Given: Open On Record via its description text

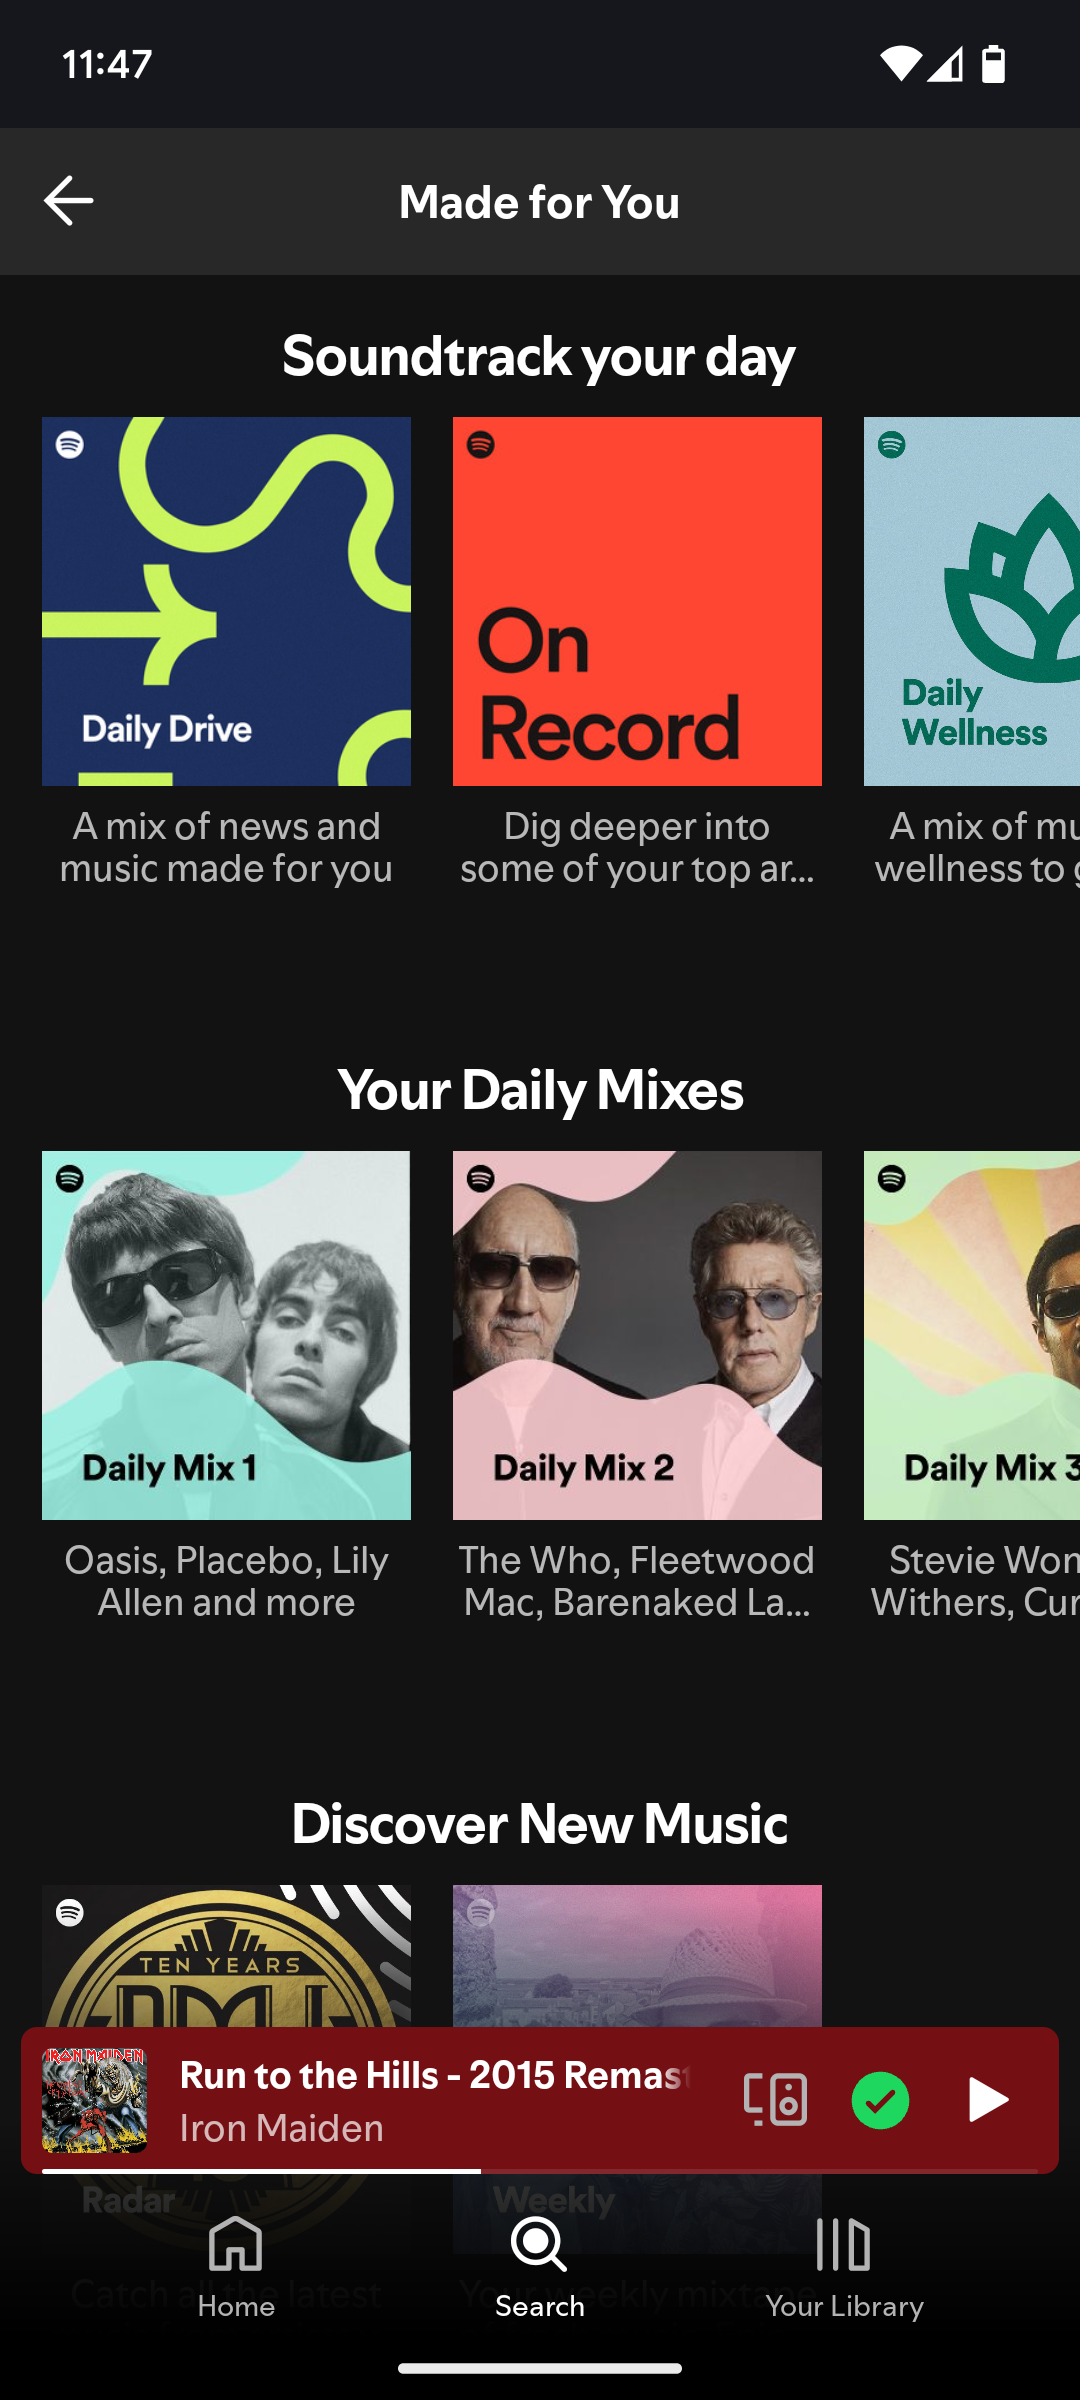Looking at the screenshot, I should [637, 848].
